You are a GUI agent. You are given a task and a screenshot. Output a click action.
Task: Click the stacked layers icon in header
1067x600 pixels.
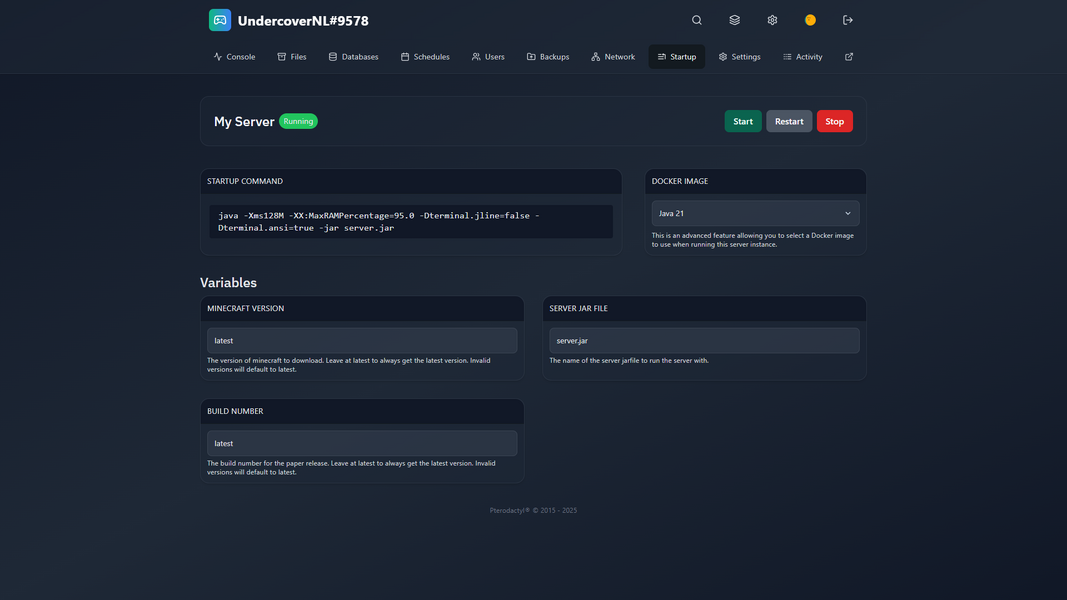(x=734, y=20)
